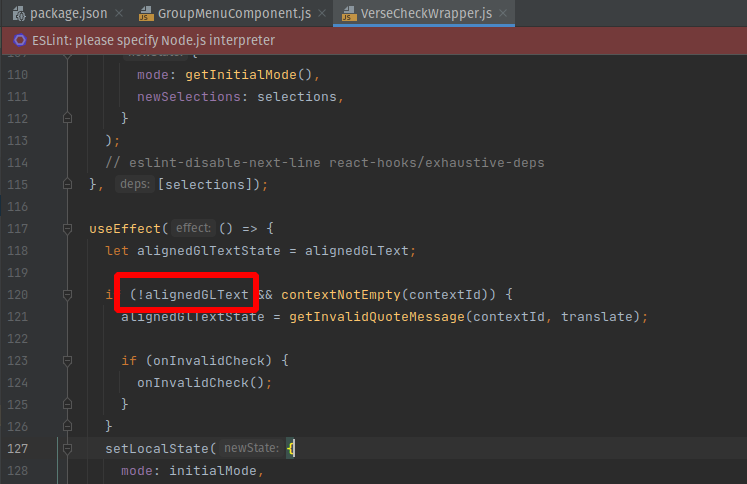The height and width of the screenshot is (484, 747).
Task: Toggle the fold end marker on line 126
Action: (x=67, y=426)
